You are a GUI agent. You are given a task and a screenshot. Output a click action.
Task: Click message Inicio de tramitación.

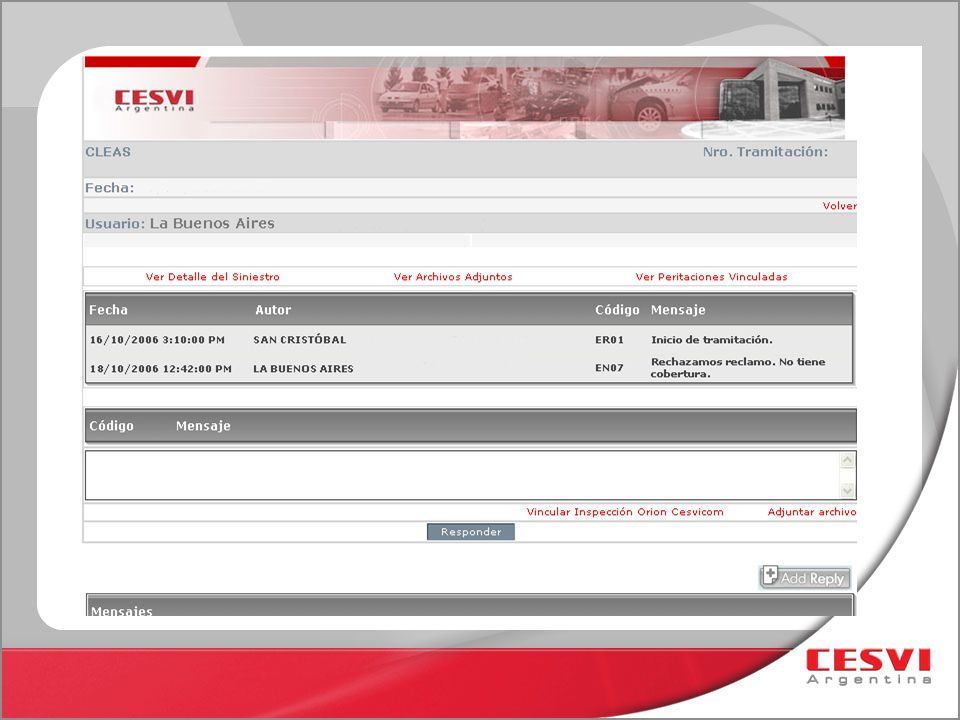point(711,340)
